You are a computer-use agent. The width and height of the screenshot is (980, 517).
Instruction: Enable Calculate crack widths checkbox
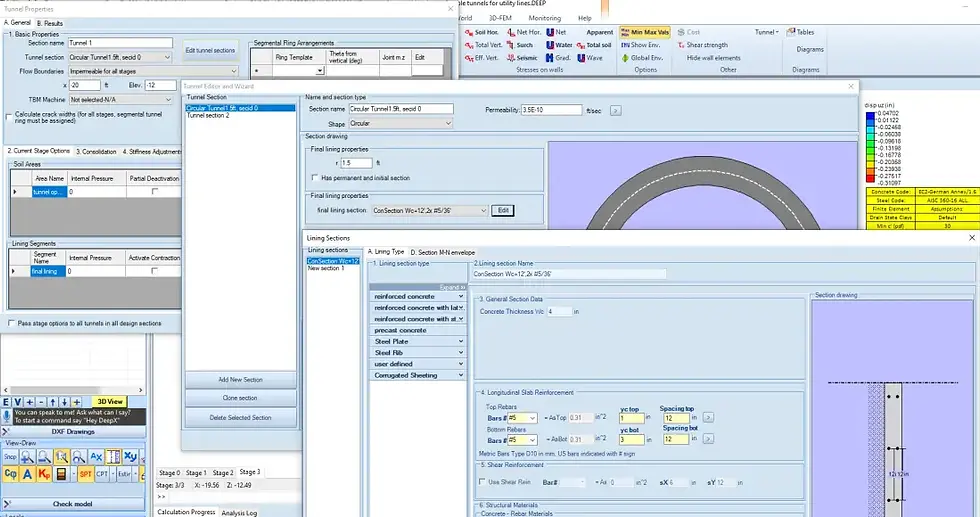point(9,116)
